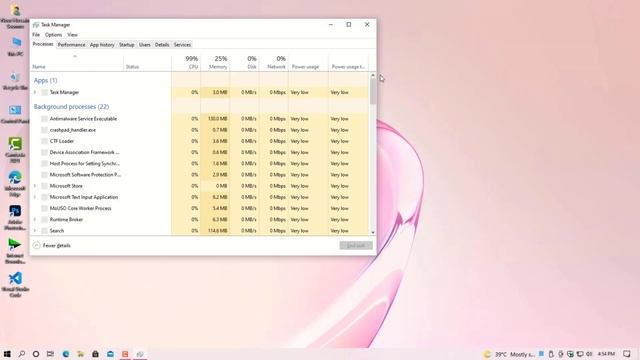Click the Apps (1) group heading
Viewport: 640px width, 360px height.
[x=45, y=80]
